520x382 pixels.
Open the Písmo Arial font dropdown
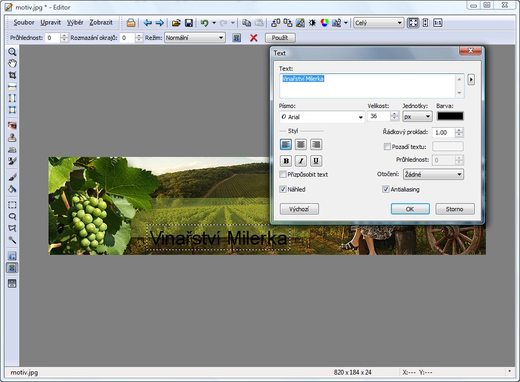[322, 117]
